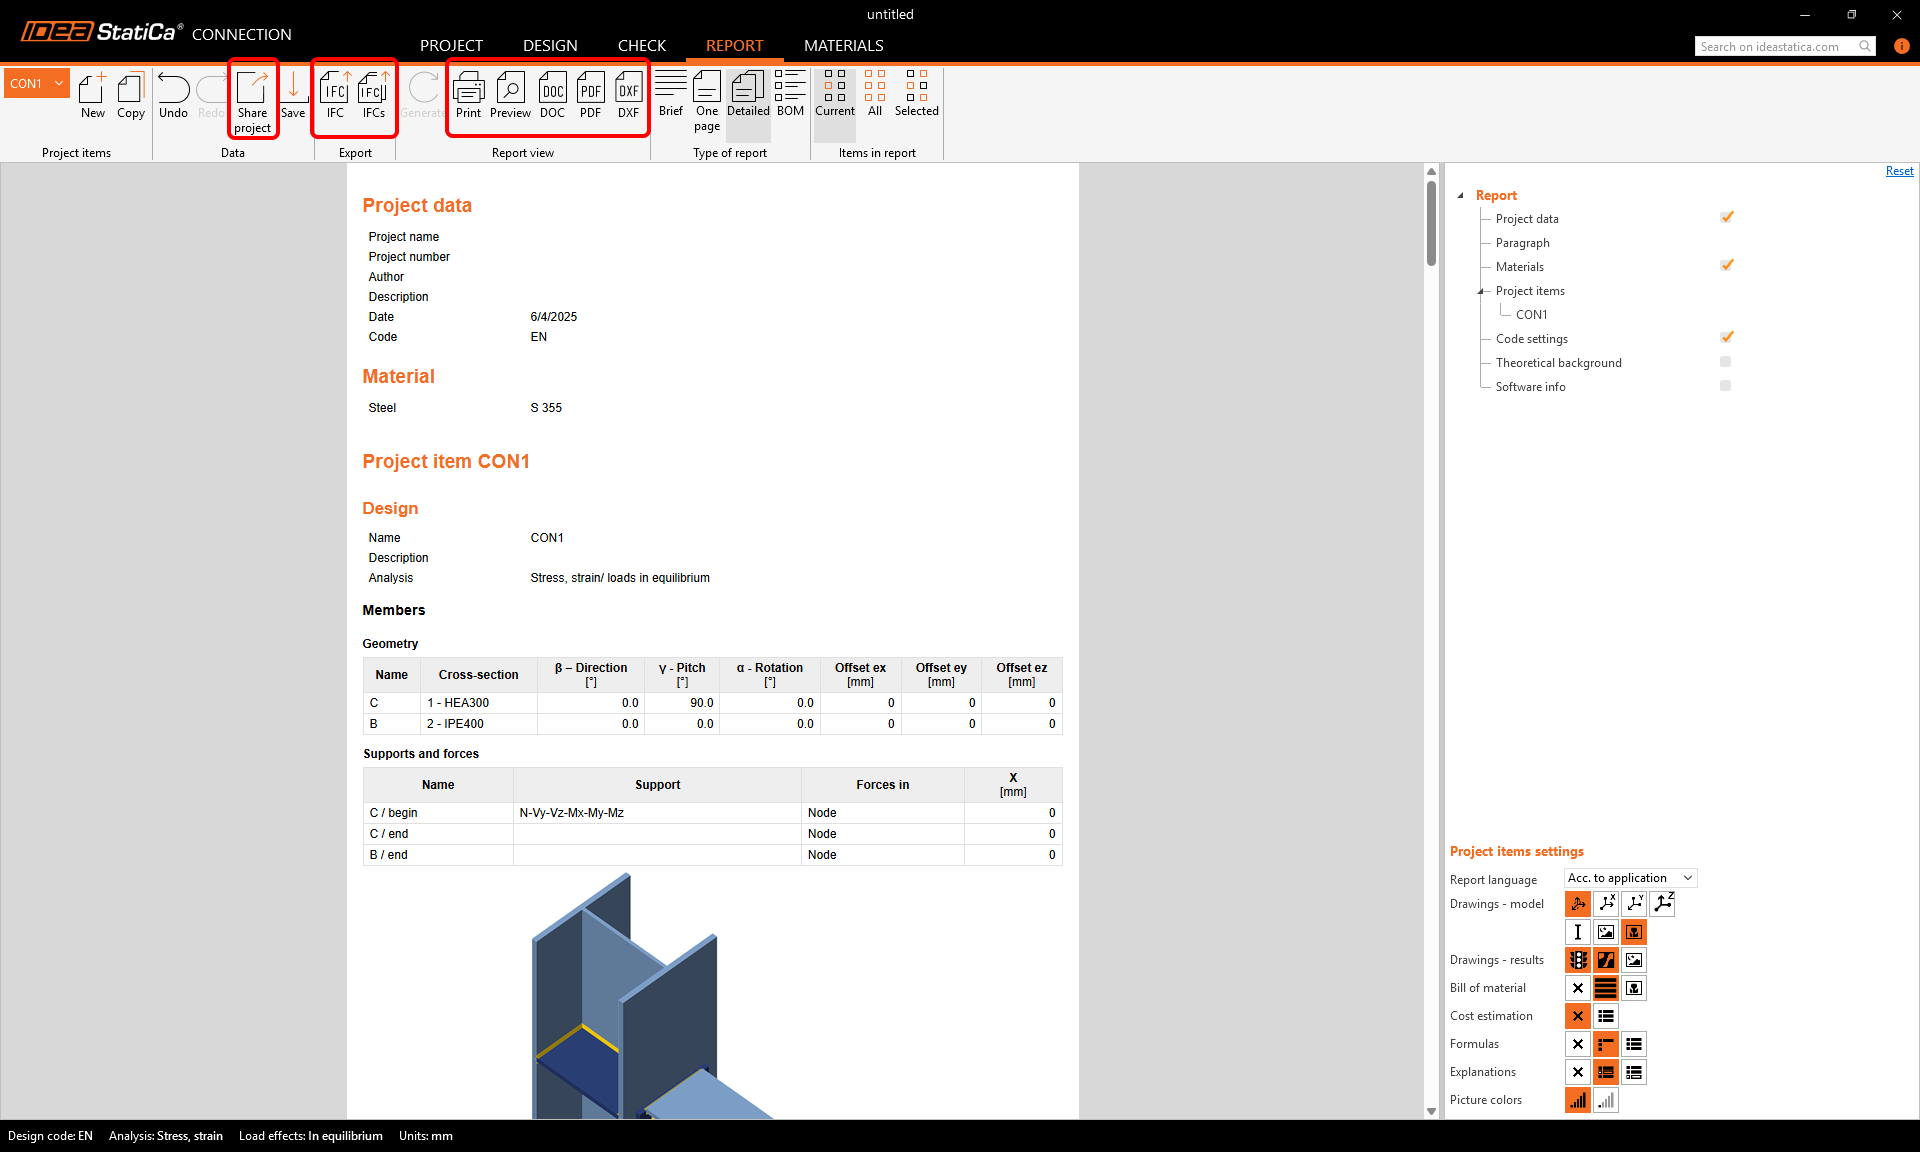Choose the BOM report type

(790, 95)
